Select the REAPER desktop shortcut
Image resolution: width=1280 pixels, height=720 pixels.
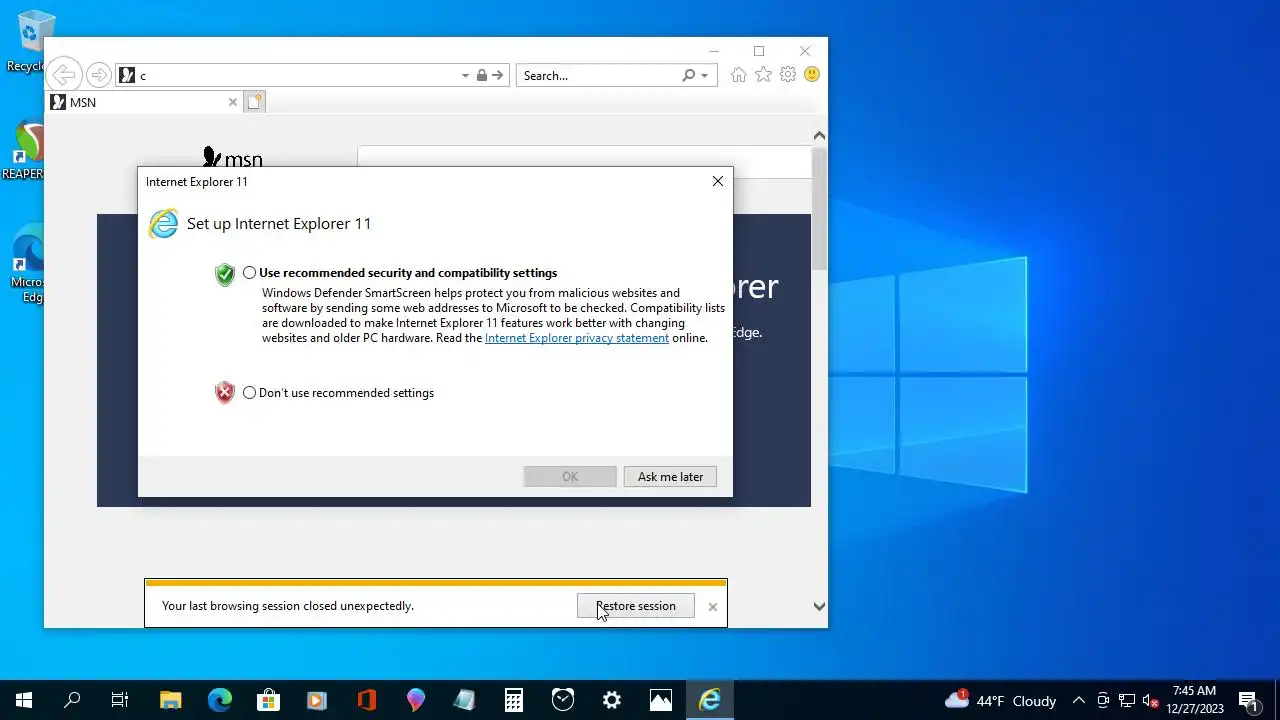click(x=23, y=151)
